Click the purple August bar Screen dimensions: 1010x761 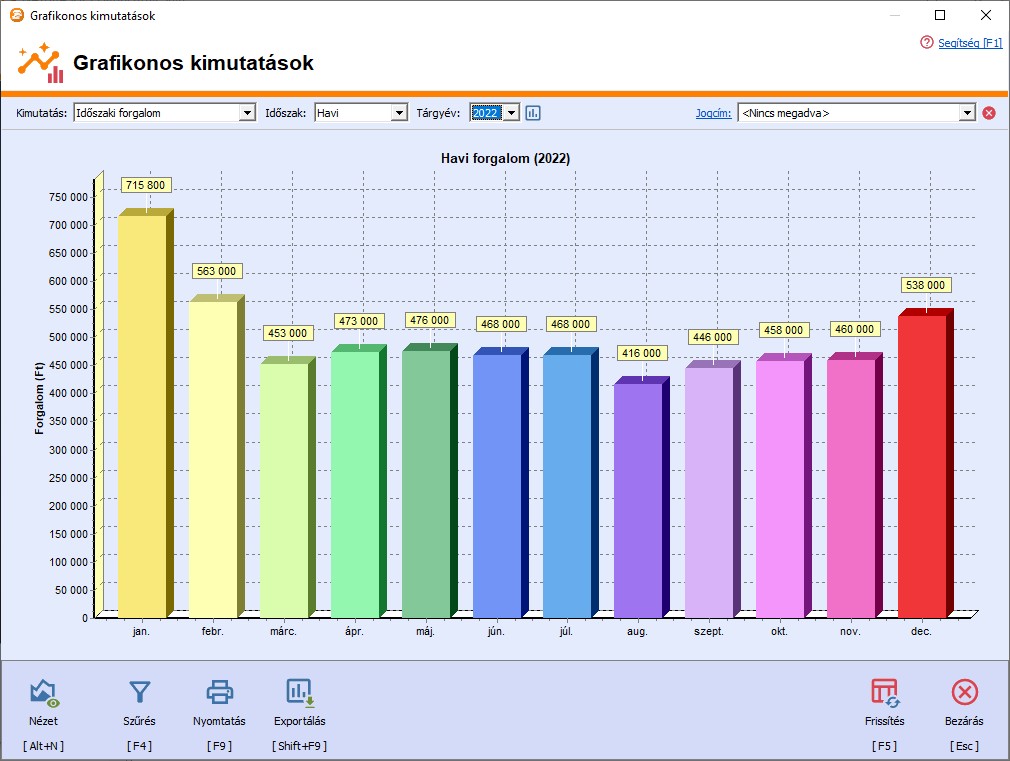[638, 500]
